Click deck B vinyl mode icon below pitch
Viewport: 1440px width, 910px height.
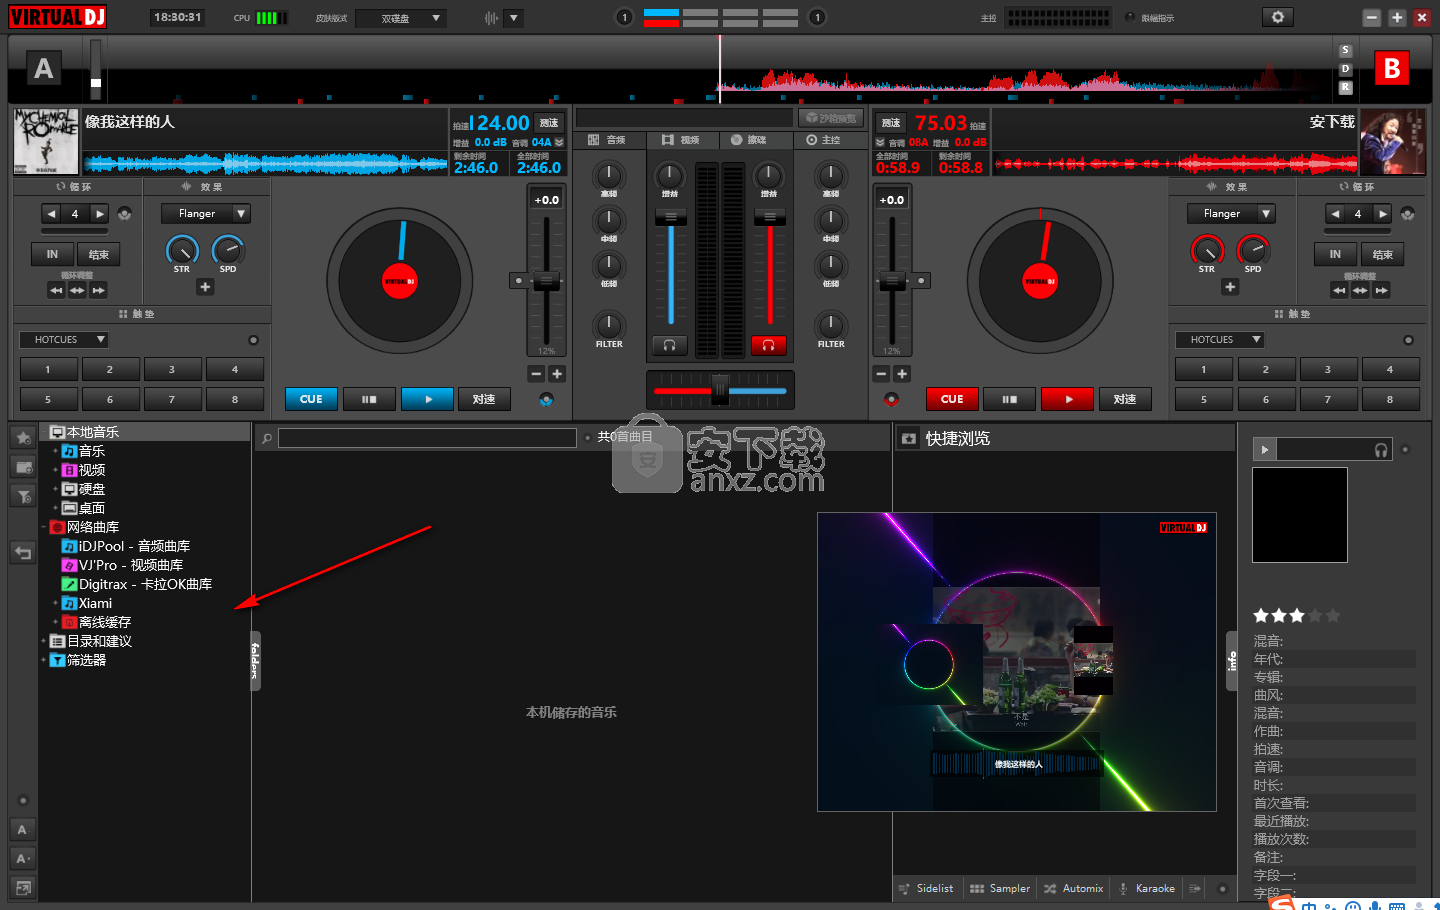891,399
